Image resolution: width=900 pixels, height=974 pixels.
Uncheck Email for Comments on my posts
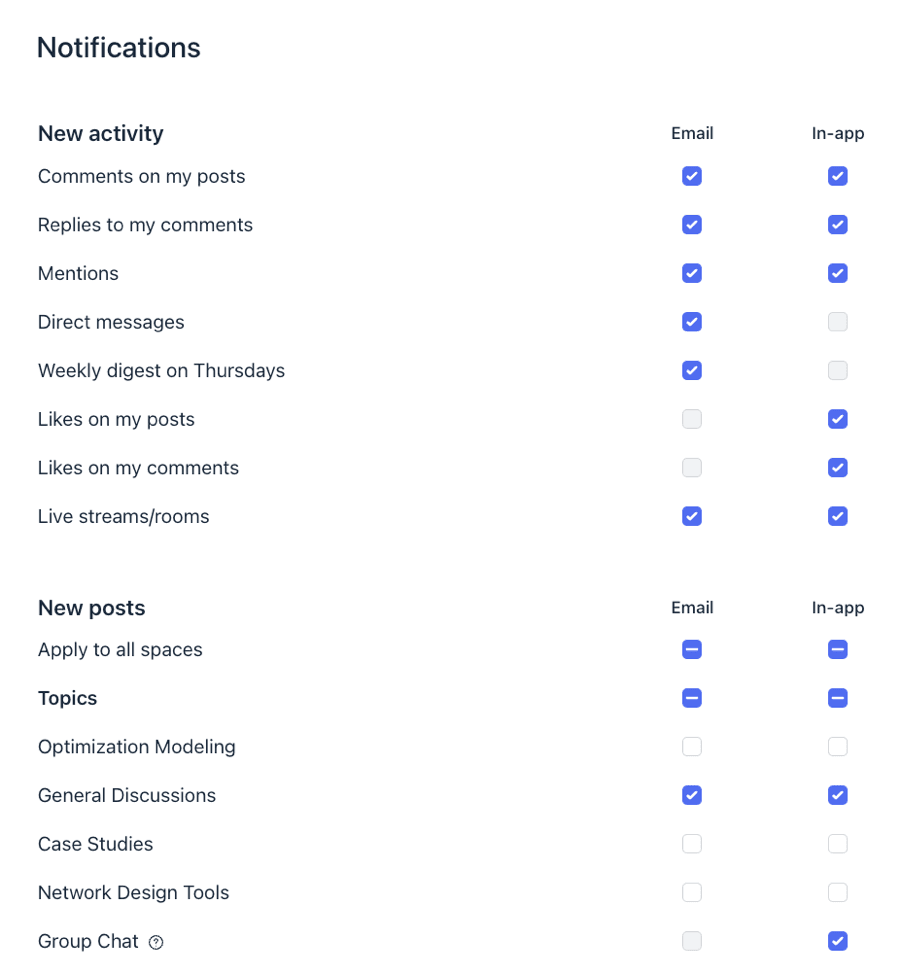[x=692, y=176]
